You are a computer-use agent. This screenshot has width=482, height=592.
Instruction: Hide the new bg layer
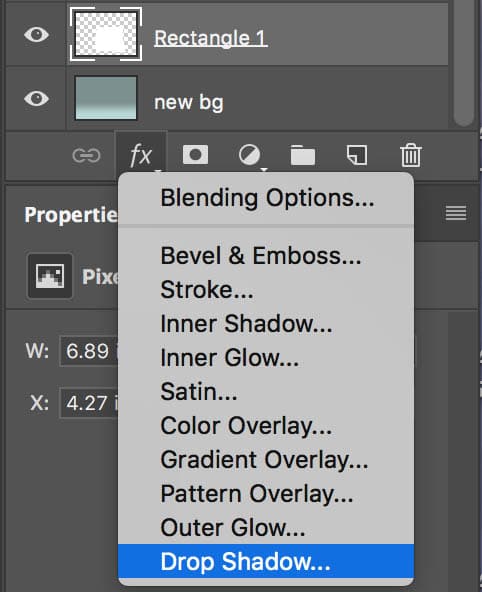[x=36, y=99]
